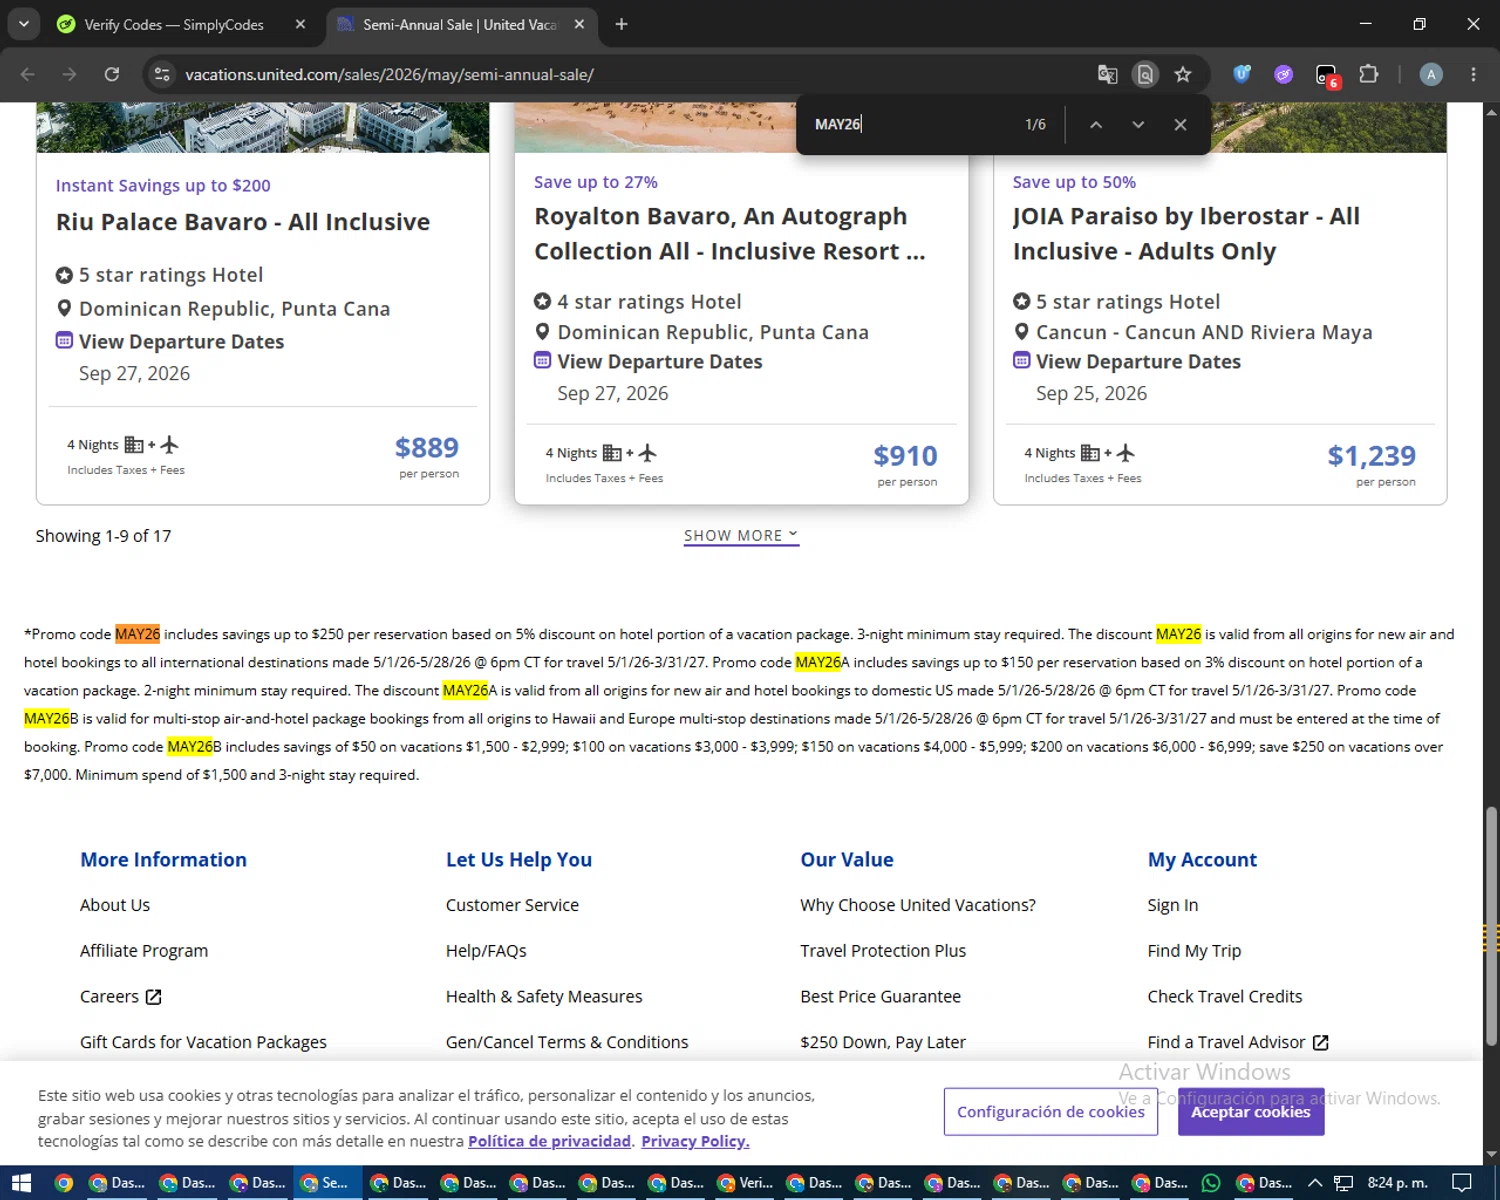
Task: Click the $1,239 per person price
Action: pos(1371,456)
